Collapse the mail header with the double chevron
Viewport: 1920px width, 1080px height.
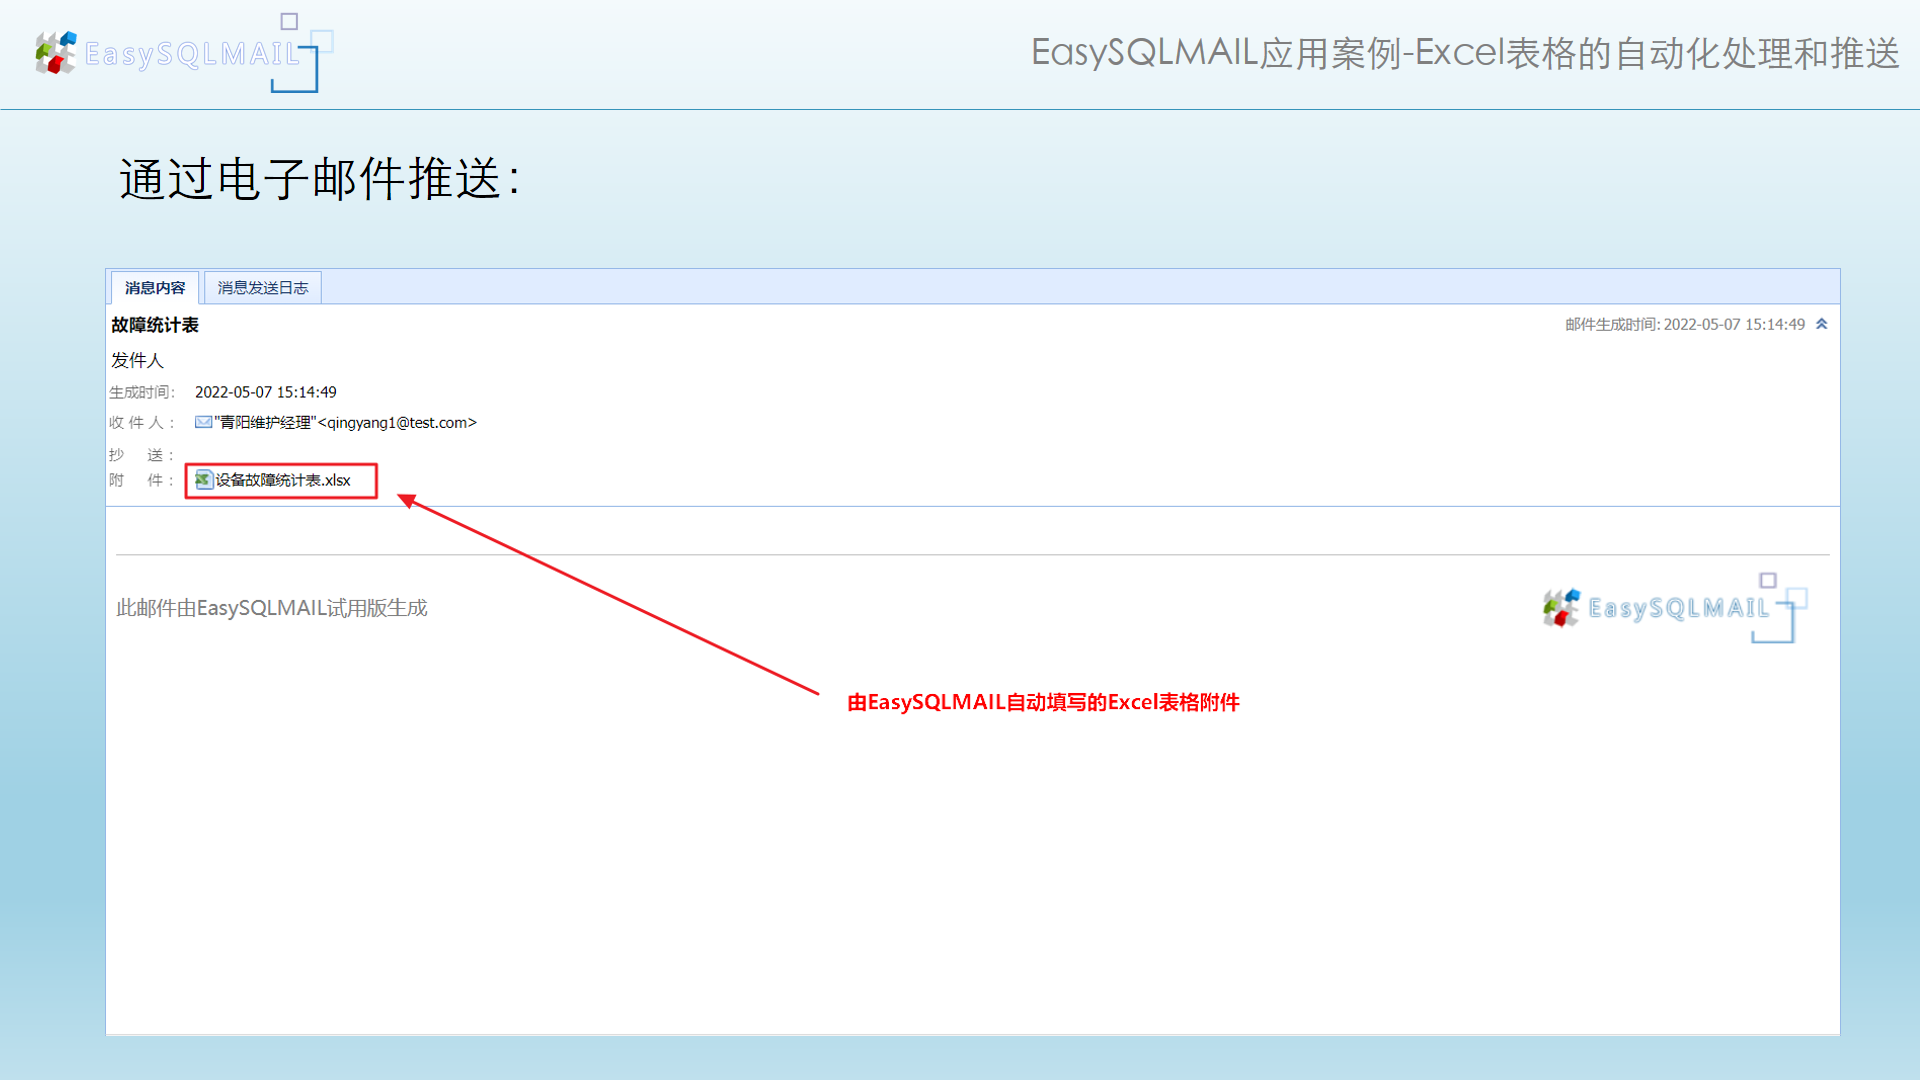pyautogui.click(x=1822, y=324)
